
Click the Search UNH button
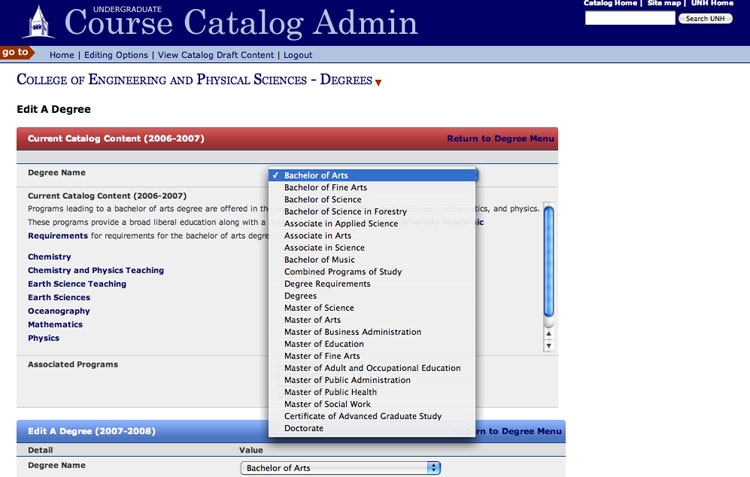705,19
